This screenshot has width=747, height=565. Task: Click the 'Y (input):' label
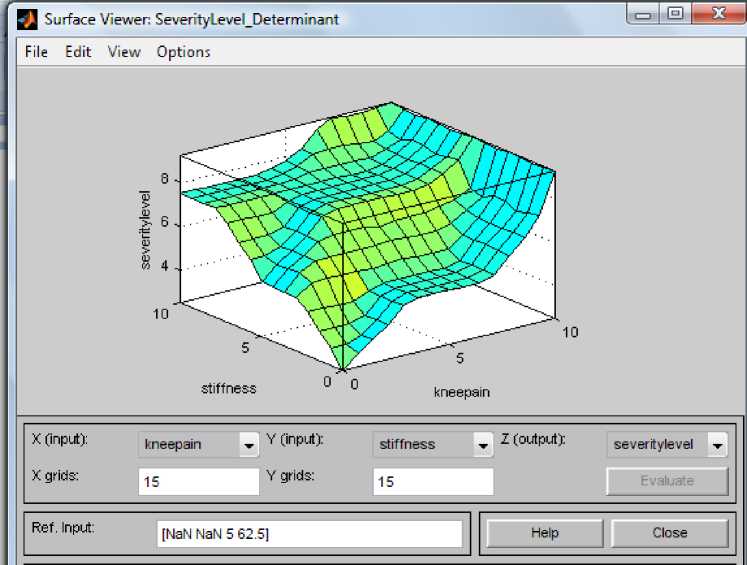pos(294,439)
